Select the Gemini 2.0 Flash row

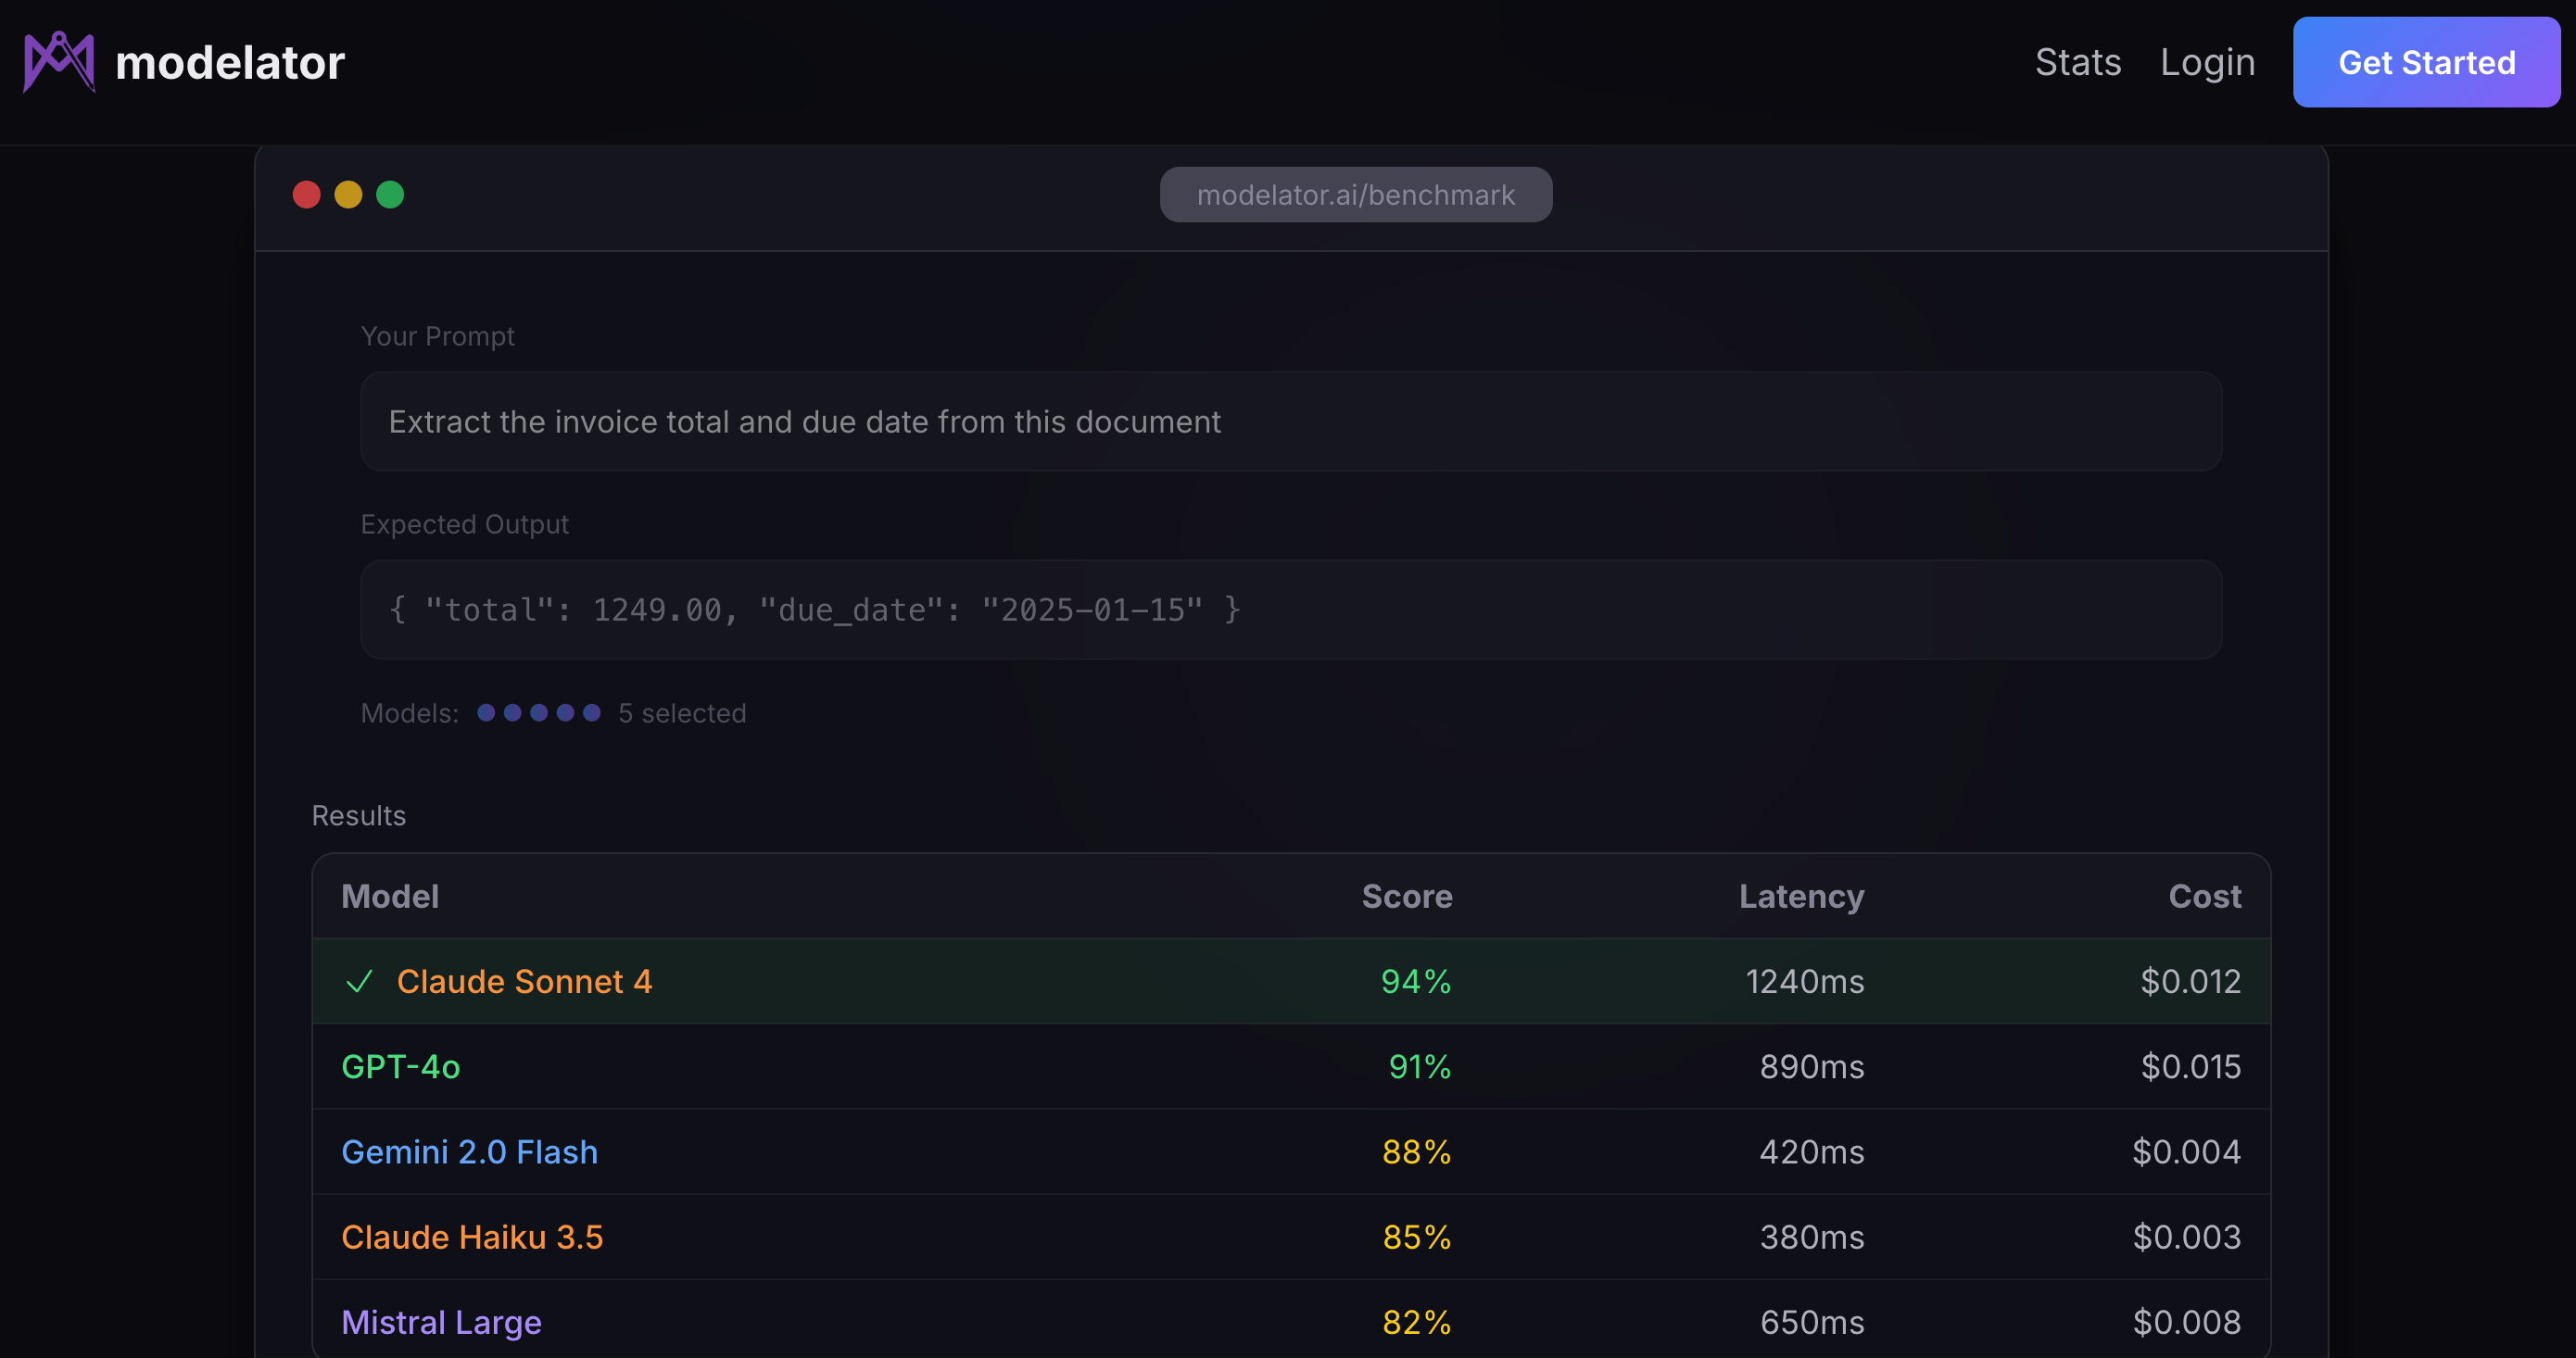(x=469, y=1151)
